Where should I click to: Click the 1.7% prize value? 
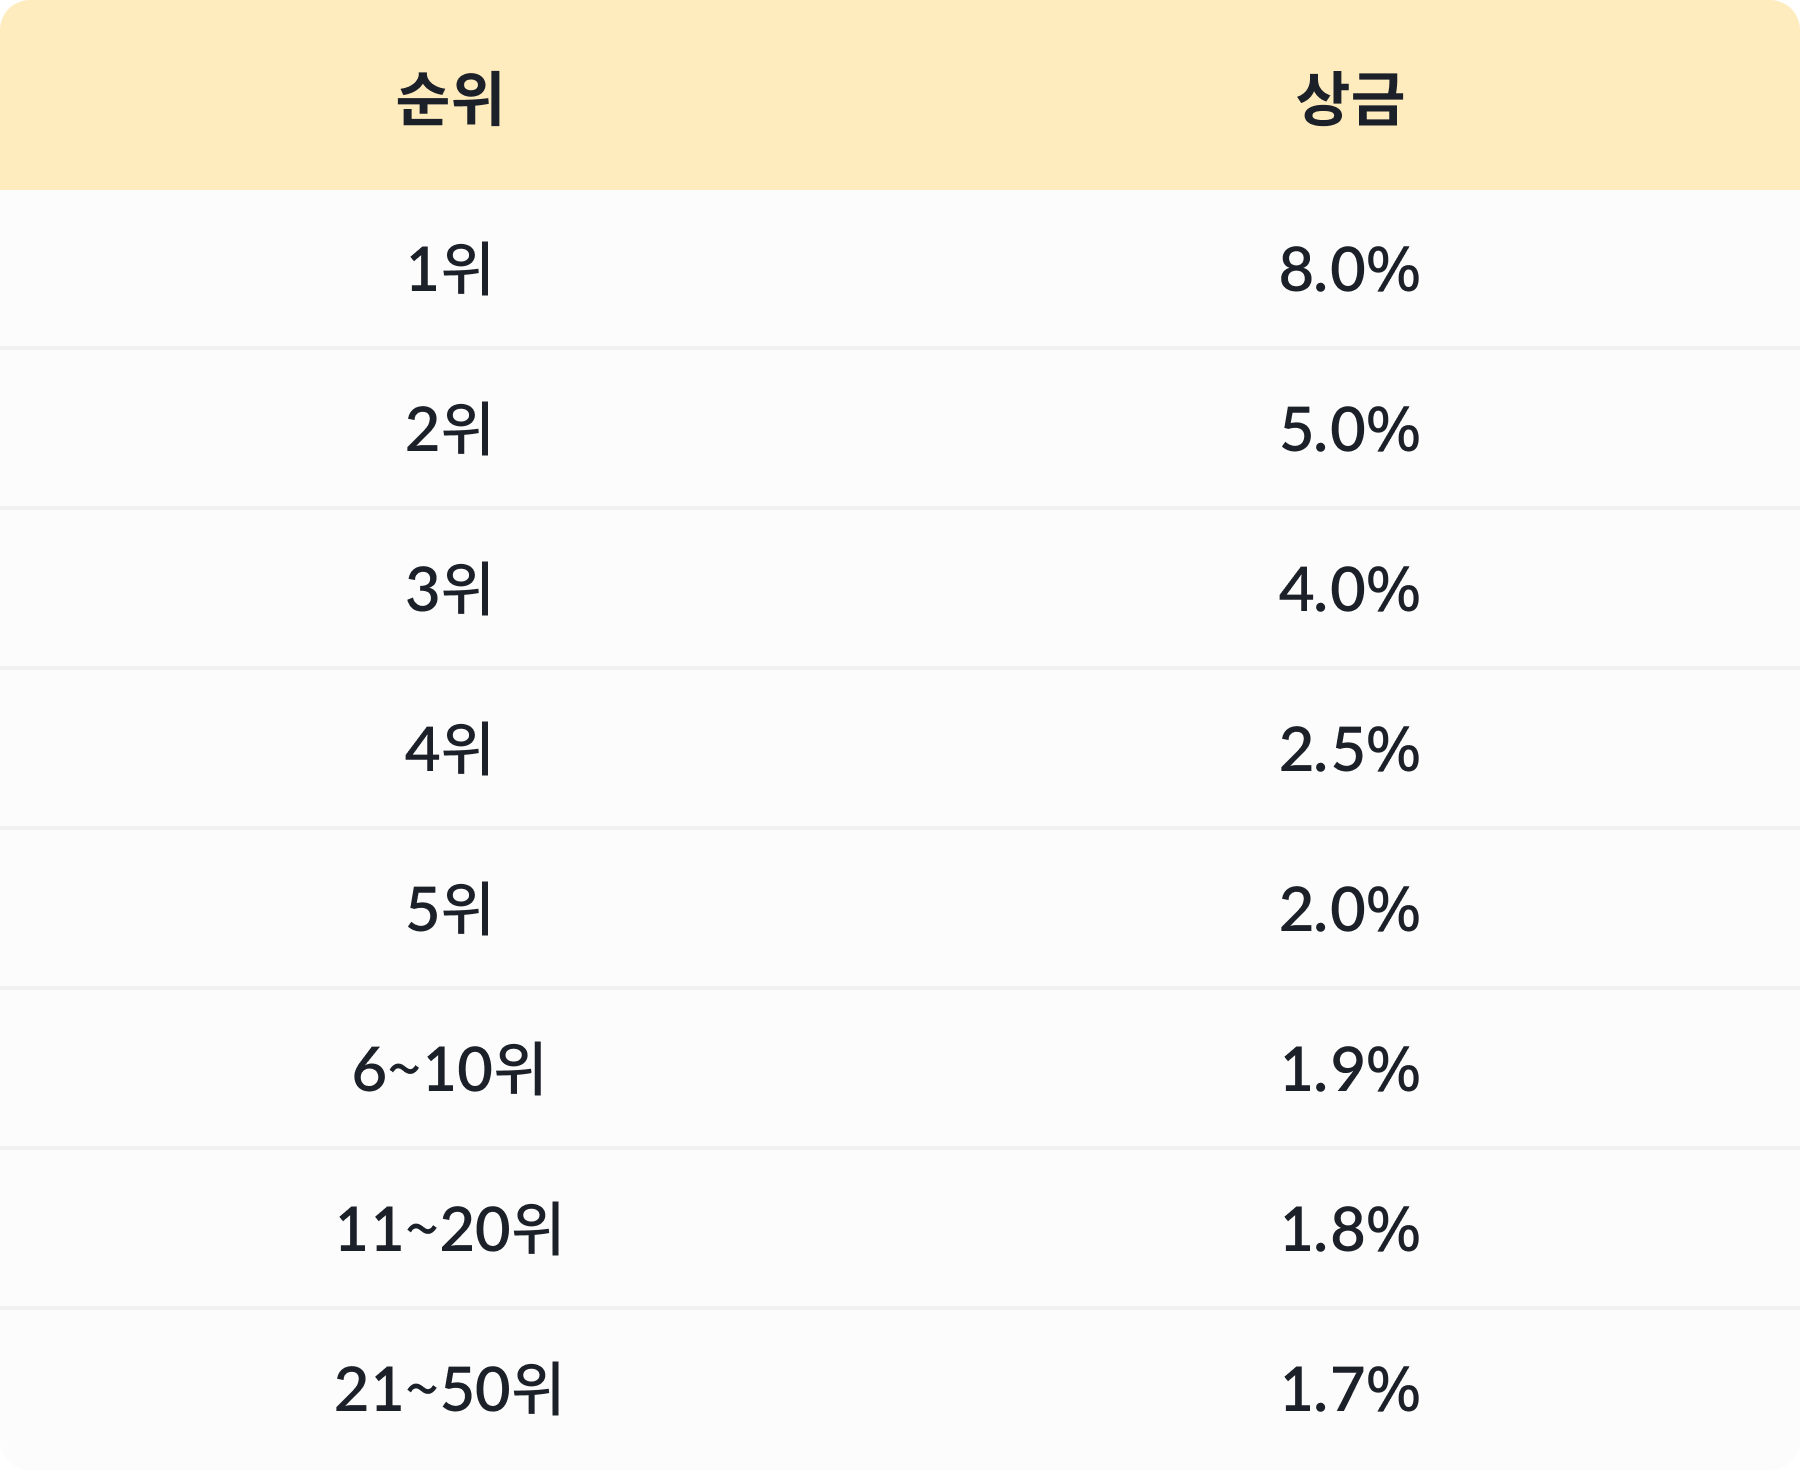(1350, 1390)
